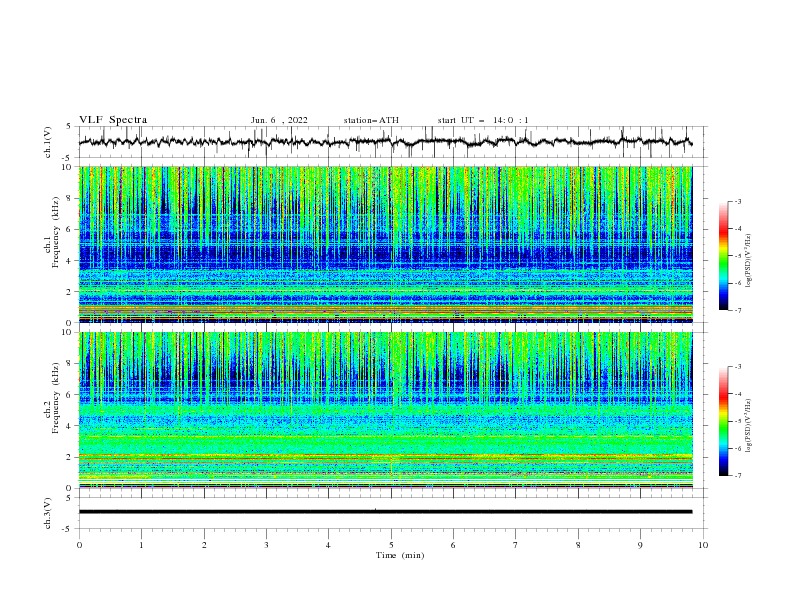Select the "start UT = 14:0 :1" text
This screenshot has height=612, width=792.
483,120
